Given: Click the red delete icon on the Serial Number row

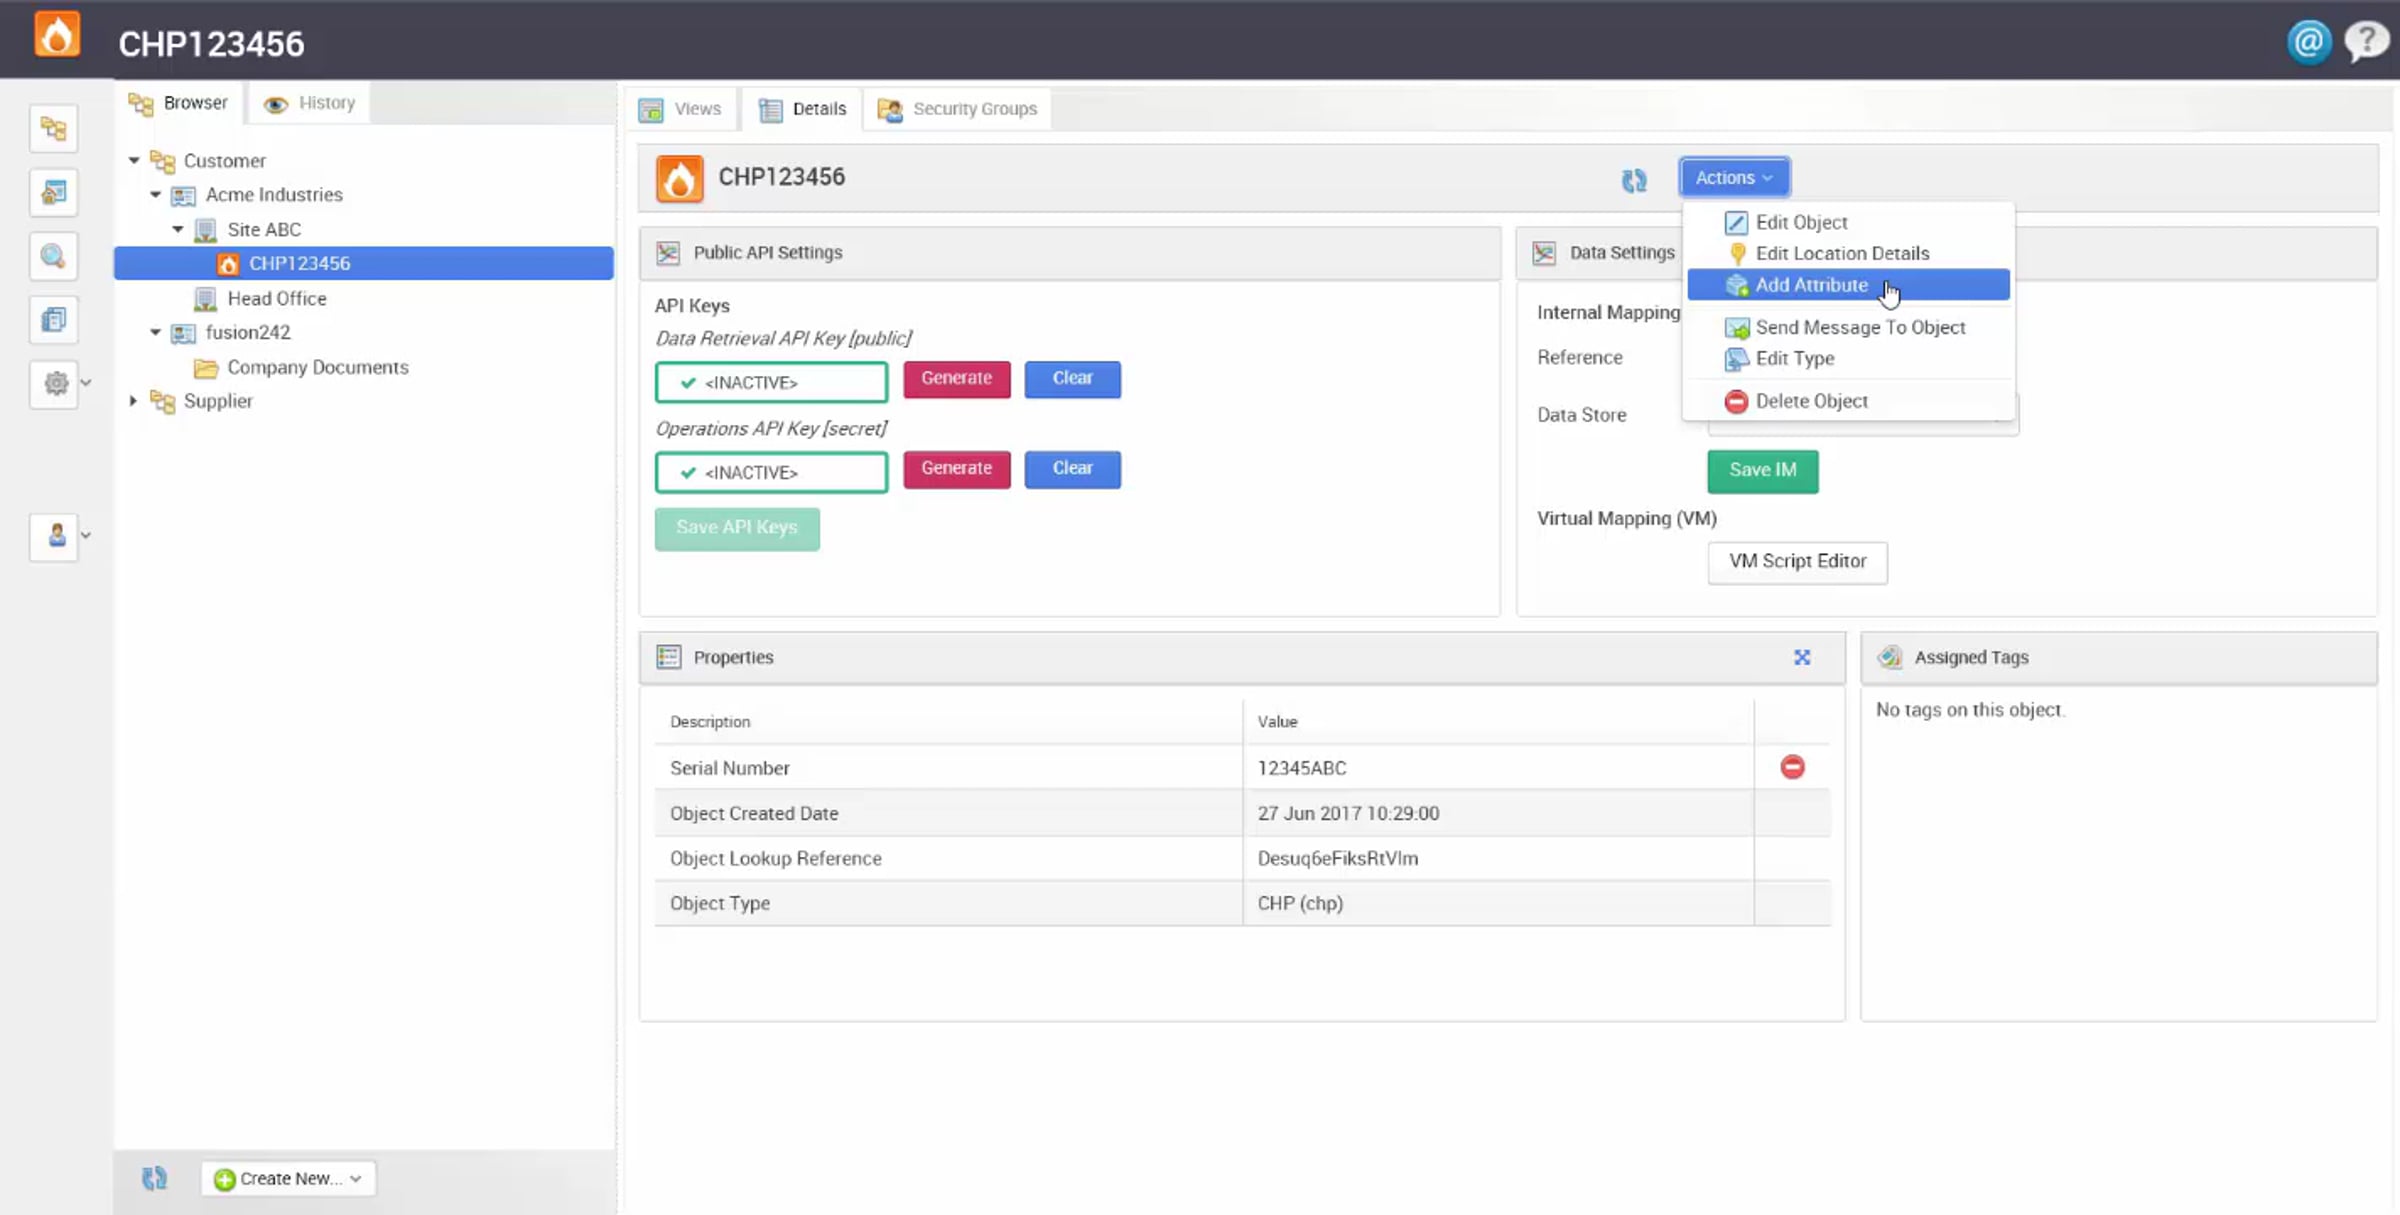Looking at the screenshot, I should click(x=1792, y=767).
